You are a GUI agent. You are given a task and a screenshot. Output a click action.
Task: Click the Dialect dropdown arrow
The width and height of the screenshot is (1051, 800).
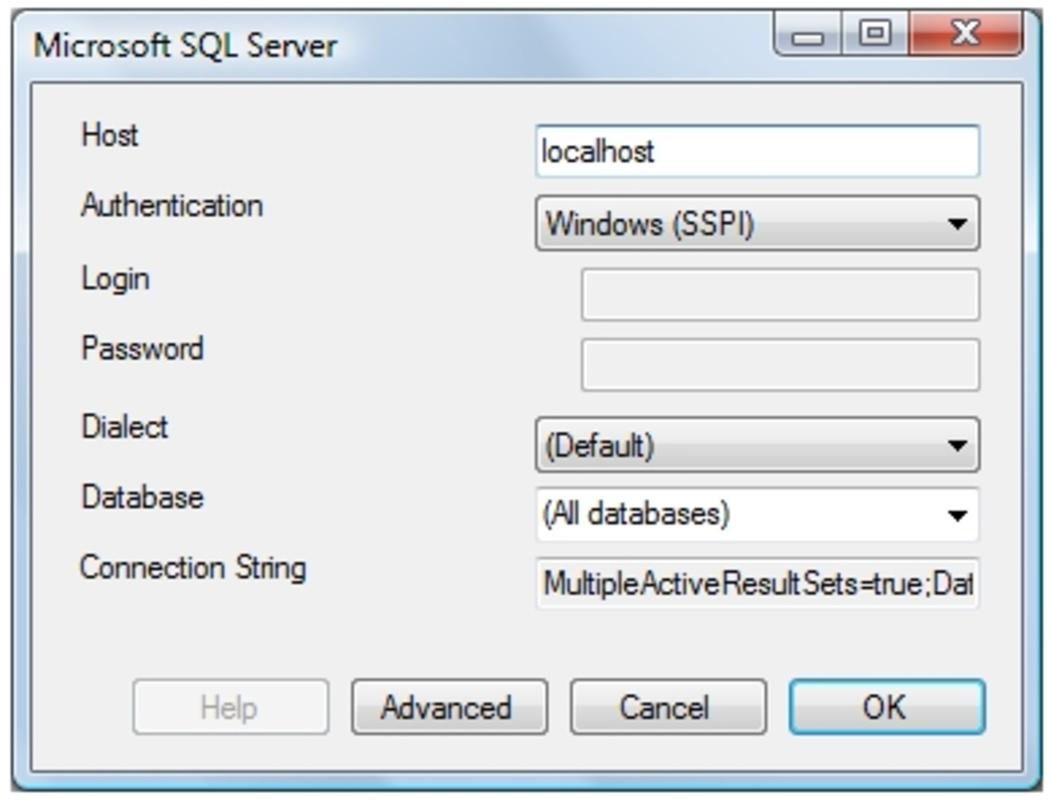[957, 444]
